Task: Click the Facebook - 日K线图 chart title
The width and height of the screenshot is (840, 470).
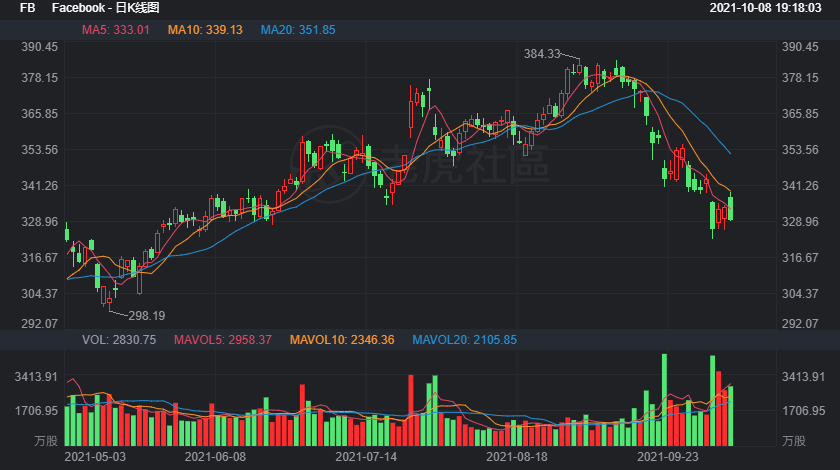Action: (x=106, y=8)
